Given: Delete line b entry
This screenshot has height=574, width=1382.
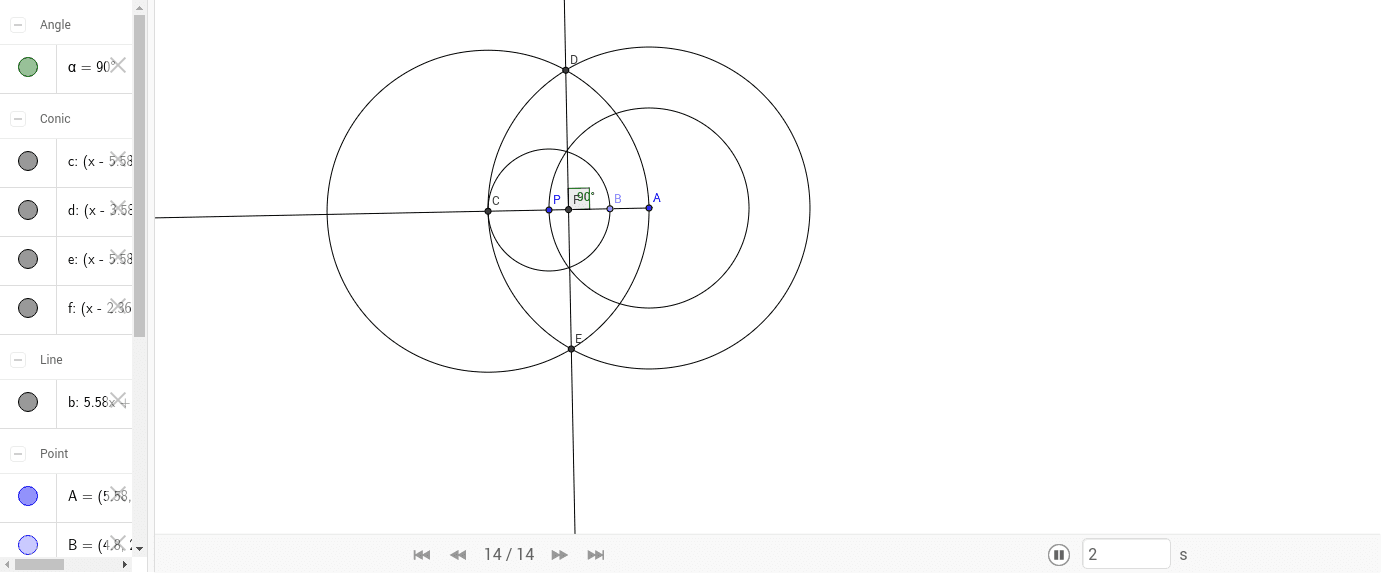Looking at the screenshot, I should tap(118, 399).
